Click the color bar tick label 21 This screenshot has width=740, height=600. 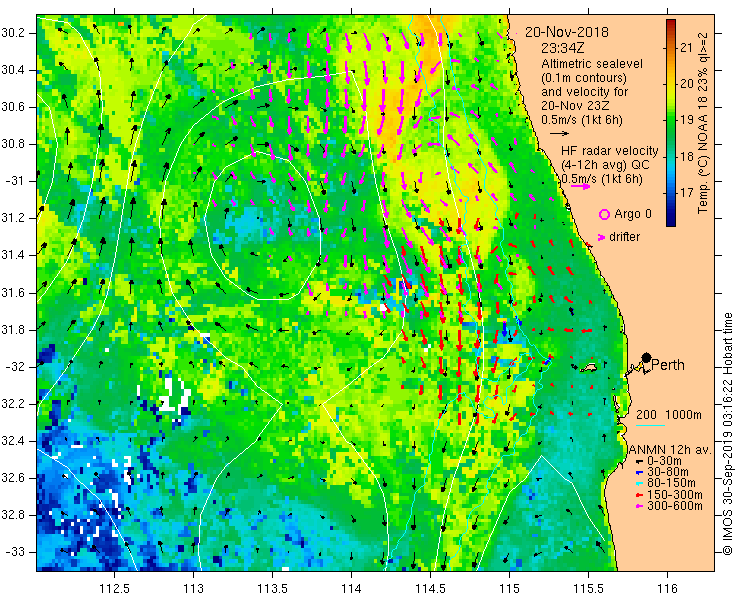pos(687,48)
